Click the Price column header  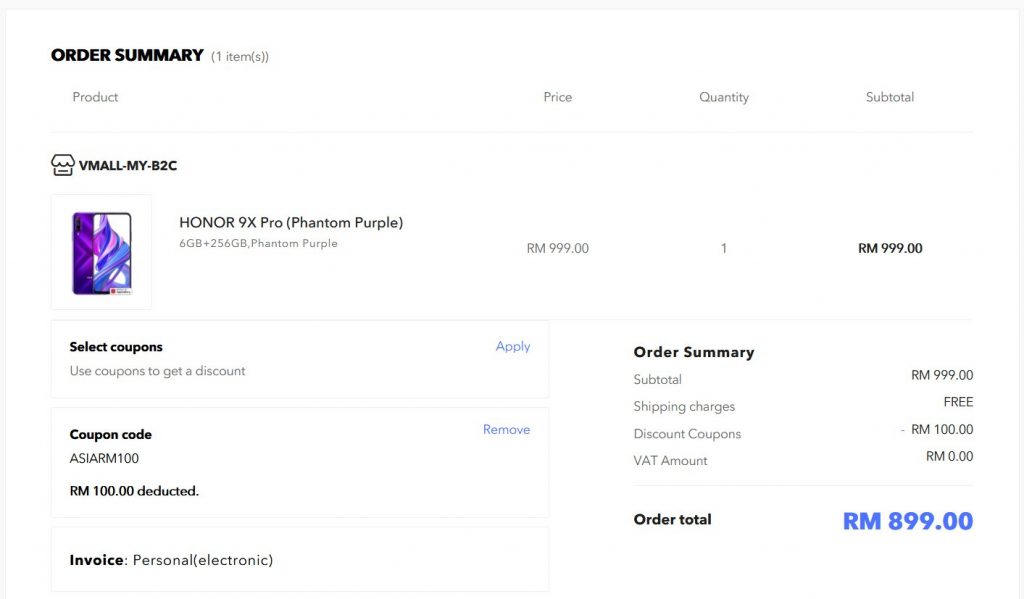(558, 97)
